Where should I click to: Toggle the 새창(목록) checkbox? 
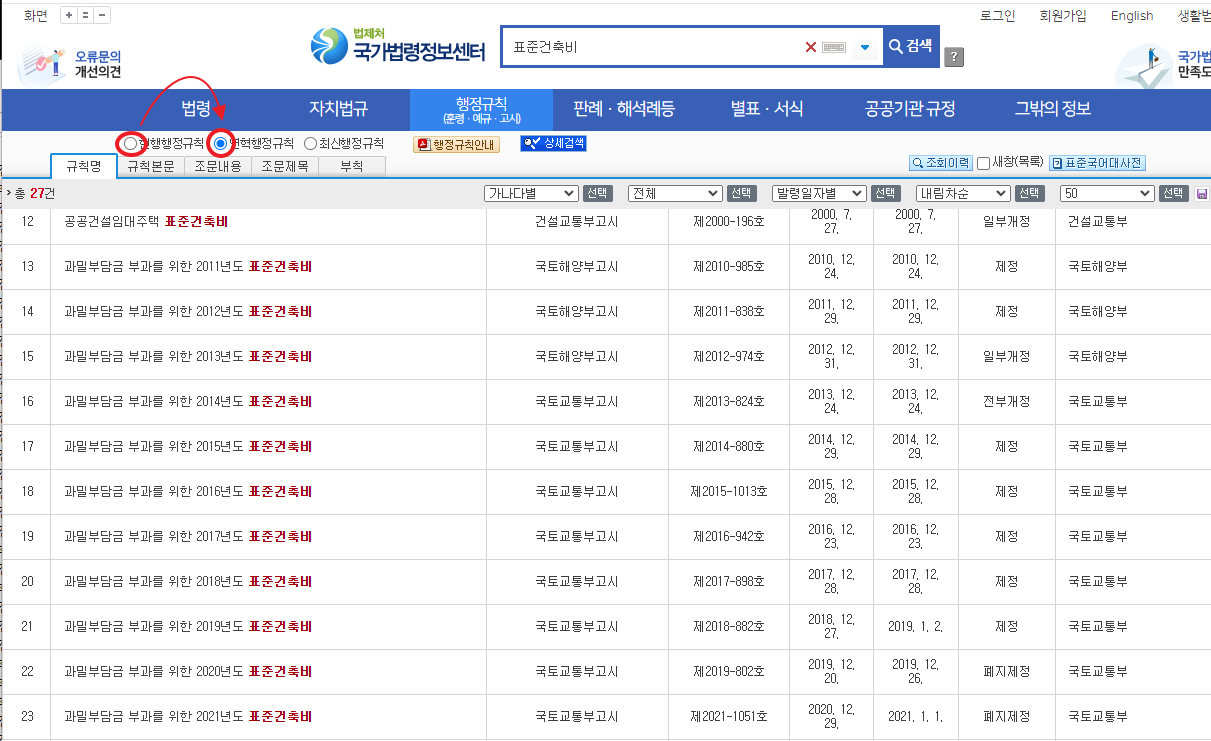coord(984,163)
